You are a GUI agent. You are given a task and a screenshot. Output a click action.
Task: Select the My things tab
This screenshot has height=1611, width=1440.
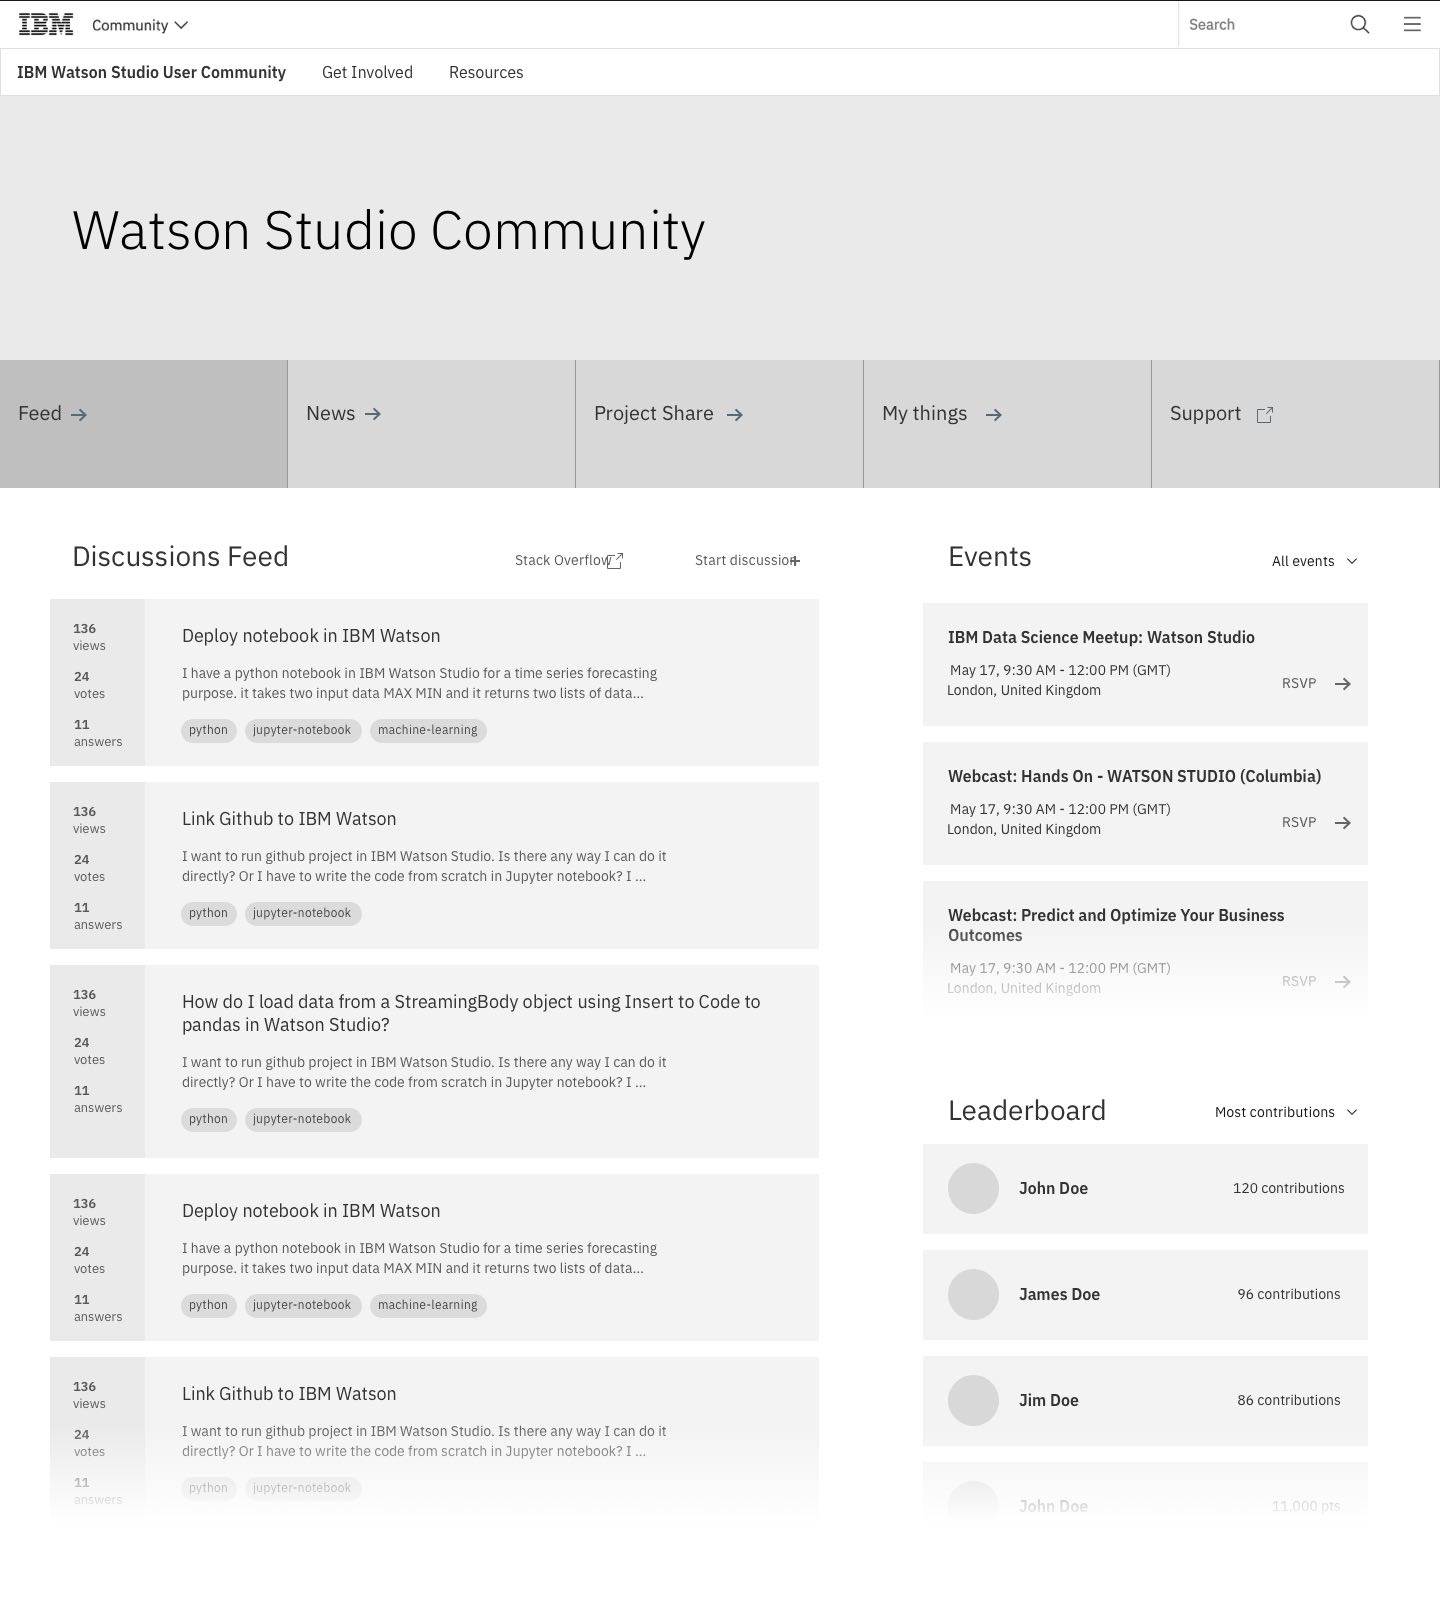click(941, 414)
